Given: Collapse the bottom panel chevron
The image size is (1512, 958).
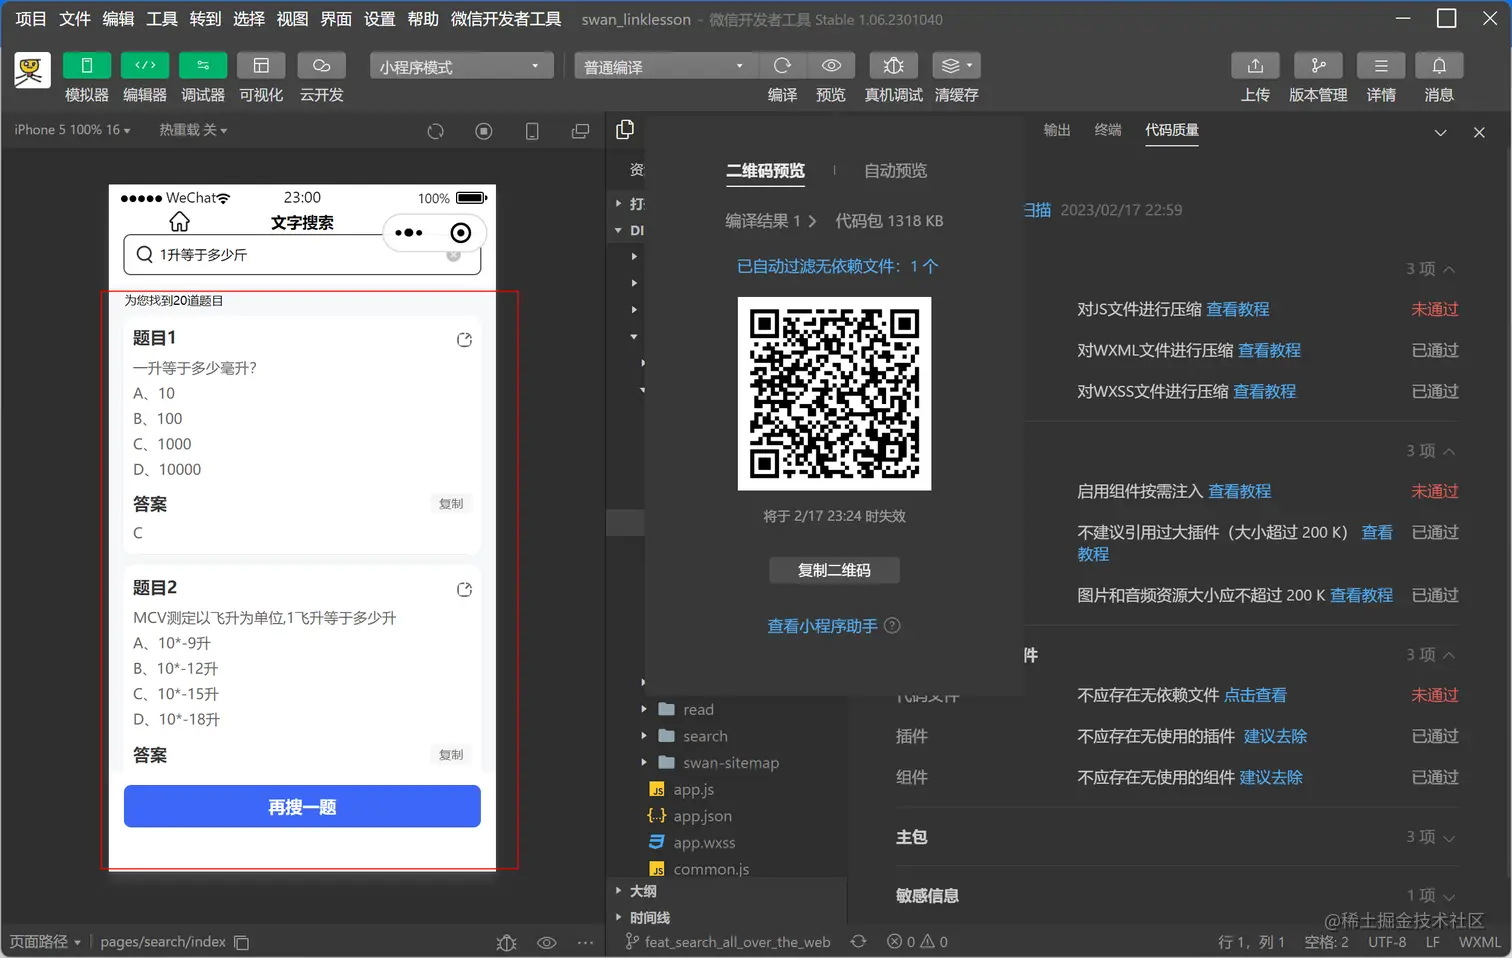Looking at the screenshot, I should [x=1440, y=132].
